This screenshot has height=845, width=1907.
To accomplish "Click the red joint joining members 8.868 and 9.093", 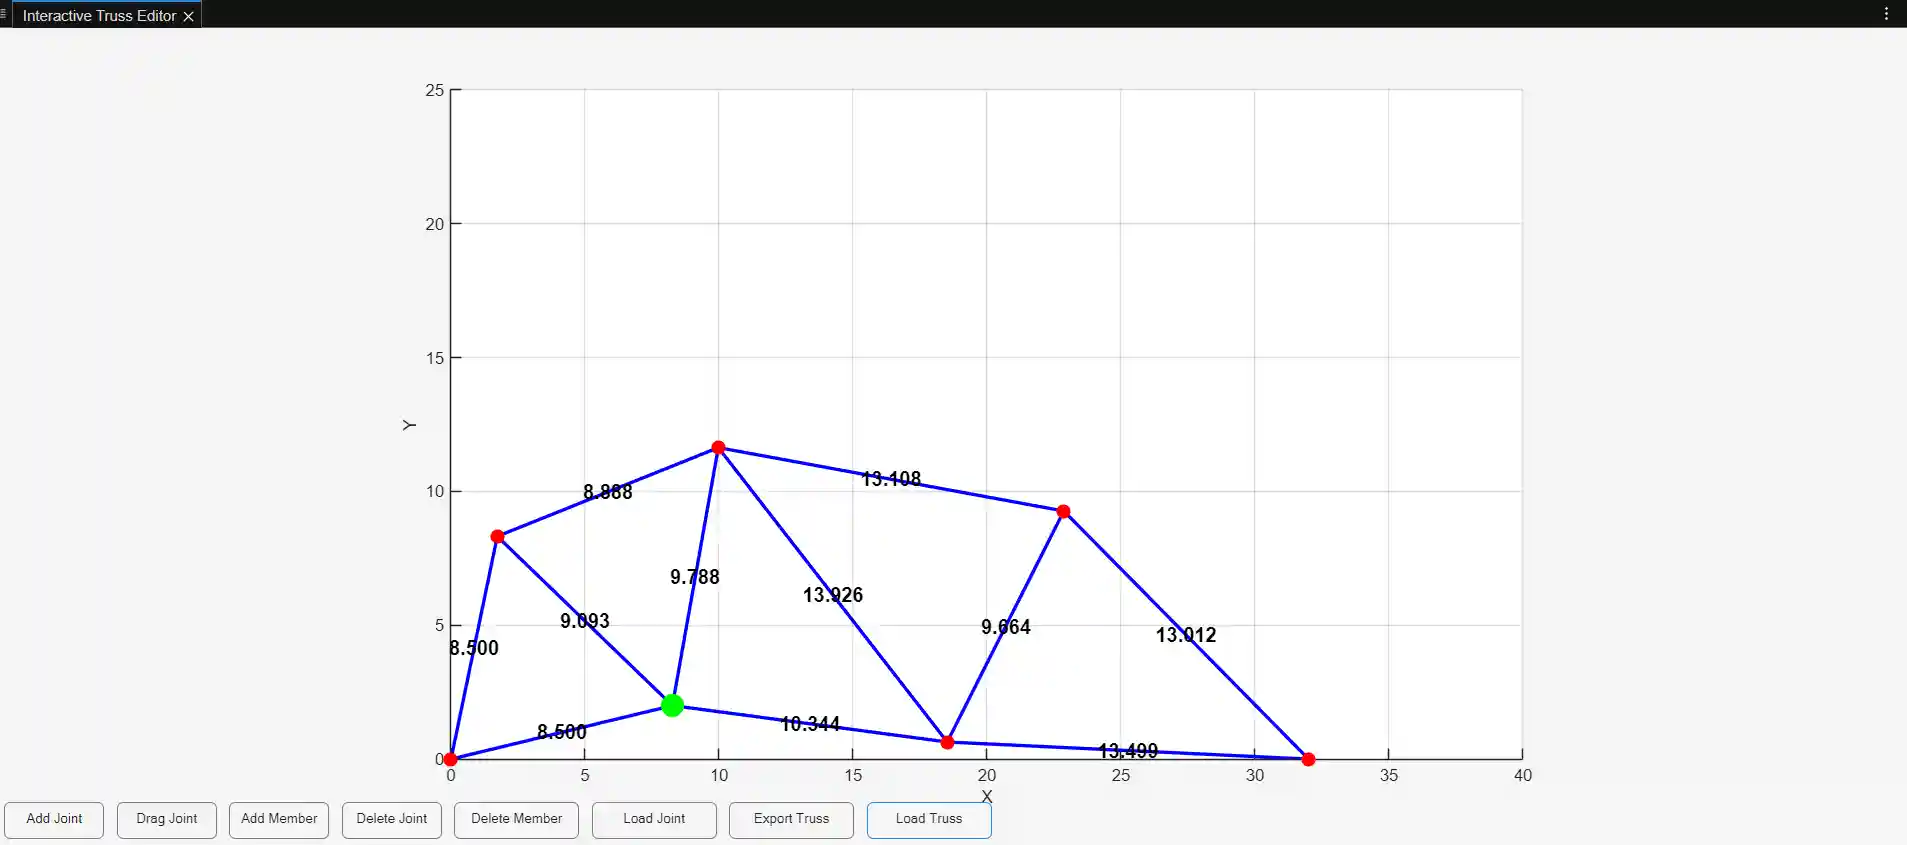I will [497, 536].
